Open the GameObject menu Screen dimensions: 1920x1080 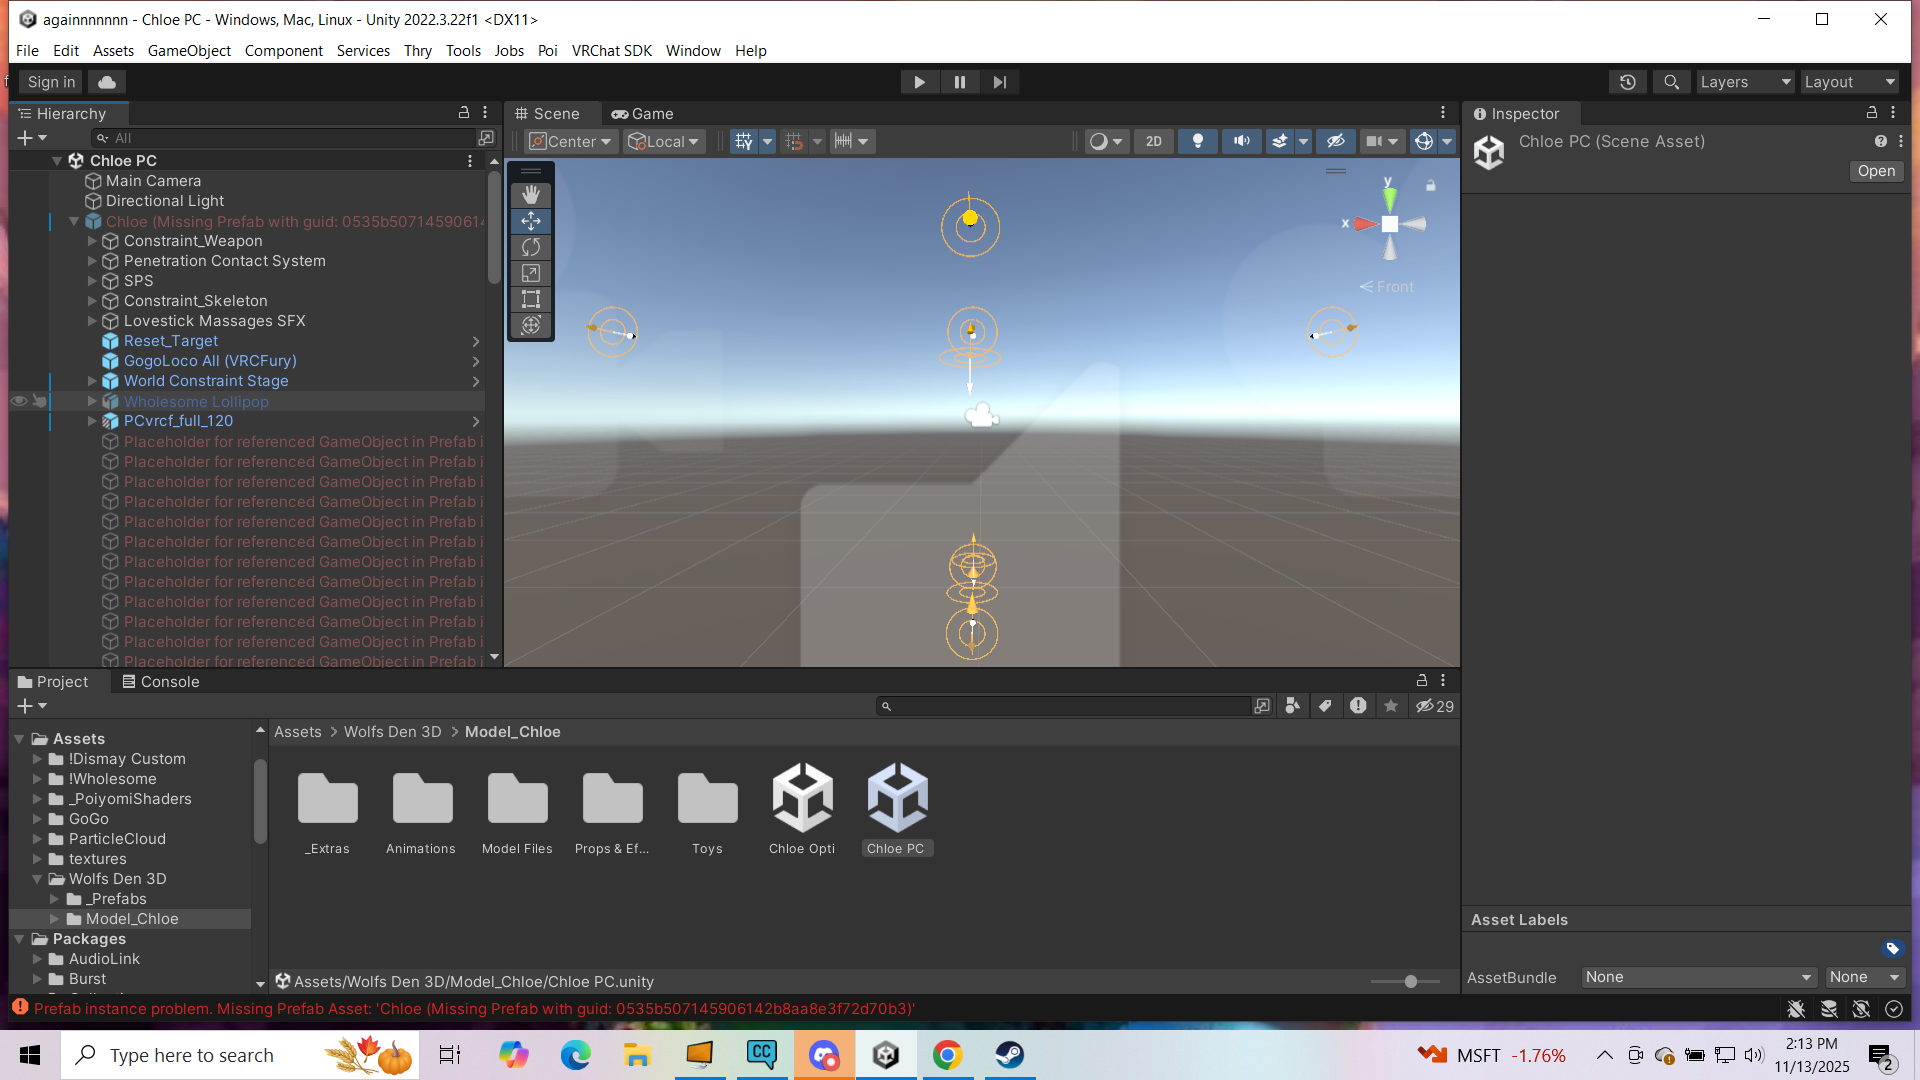pos(189,51)
